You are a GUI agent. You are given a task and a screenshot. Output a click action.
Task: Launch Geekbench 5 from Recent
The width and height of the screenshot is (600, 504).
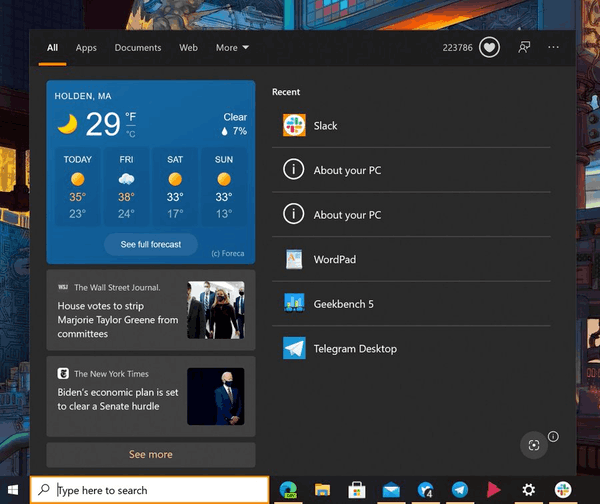411,304
